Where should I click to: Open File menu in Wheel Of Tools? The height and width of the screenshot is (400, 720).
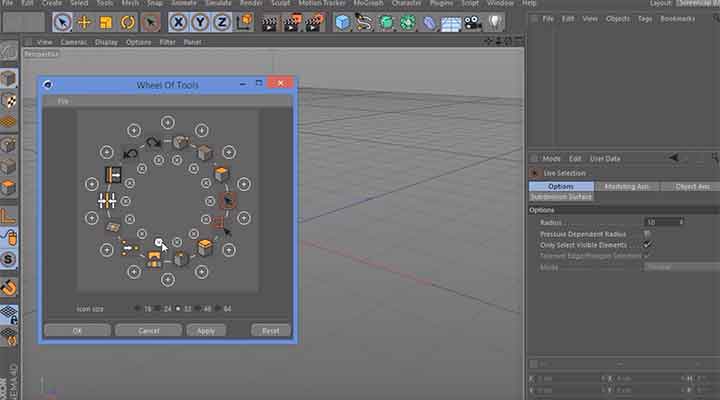coord(63,102)
